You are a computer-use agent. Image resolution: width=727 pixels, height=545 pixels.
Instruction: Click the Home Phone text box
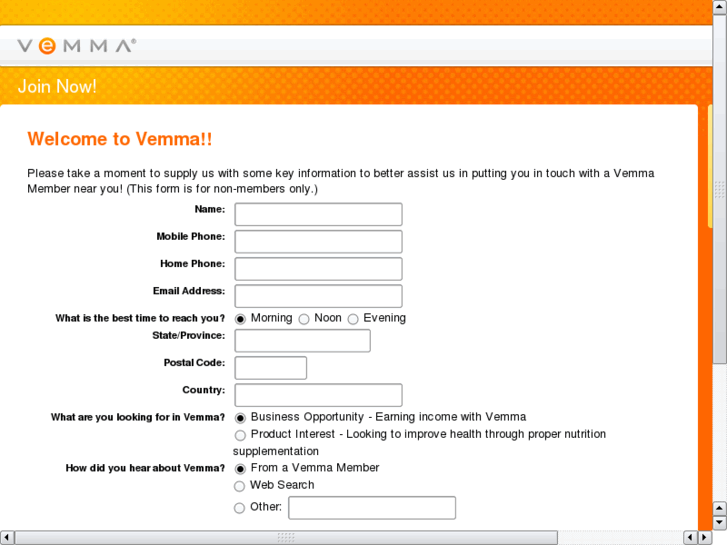click(319, 269)
